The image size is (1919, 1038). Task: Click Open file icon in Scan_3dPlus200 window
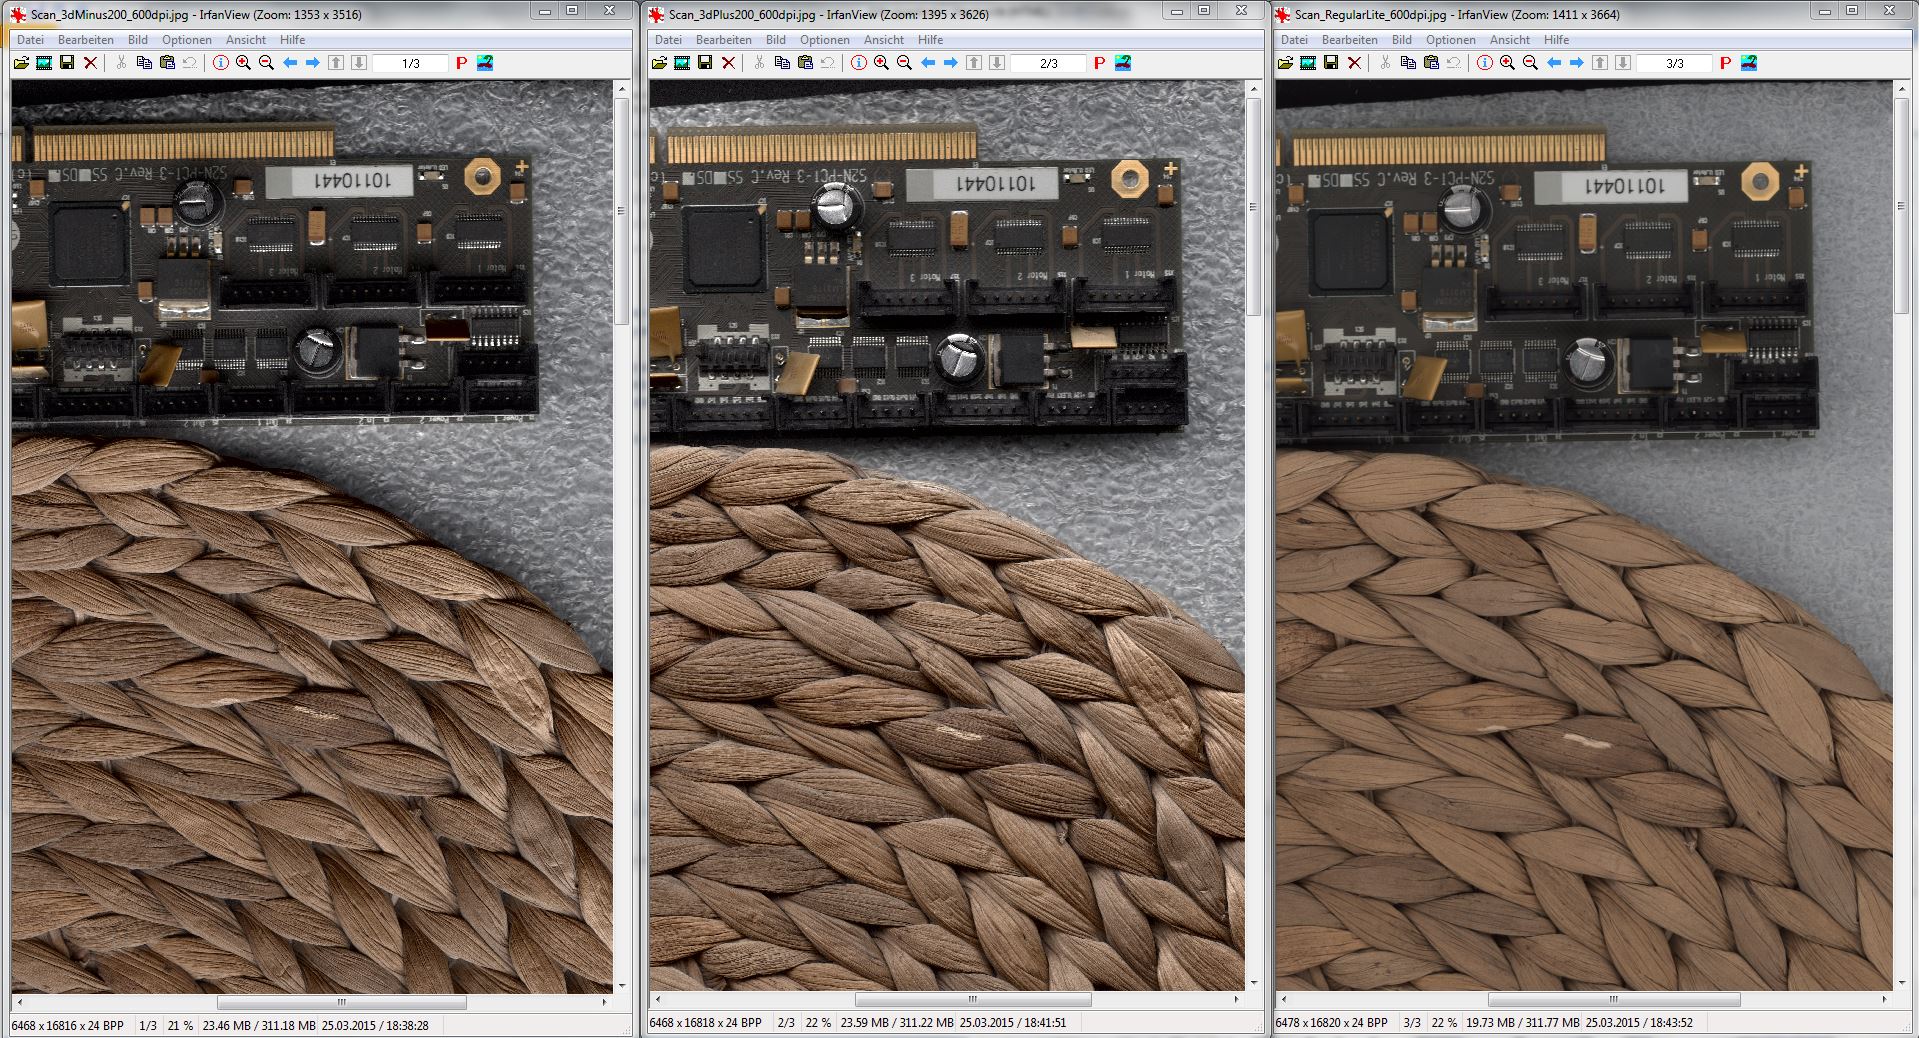pyautogui.click(x=659, y=63)
